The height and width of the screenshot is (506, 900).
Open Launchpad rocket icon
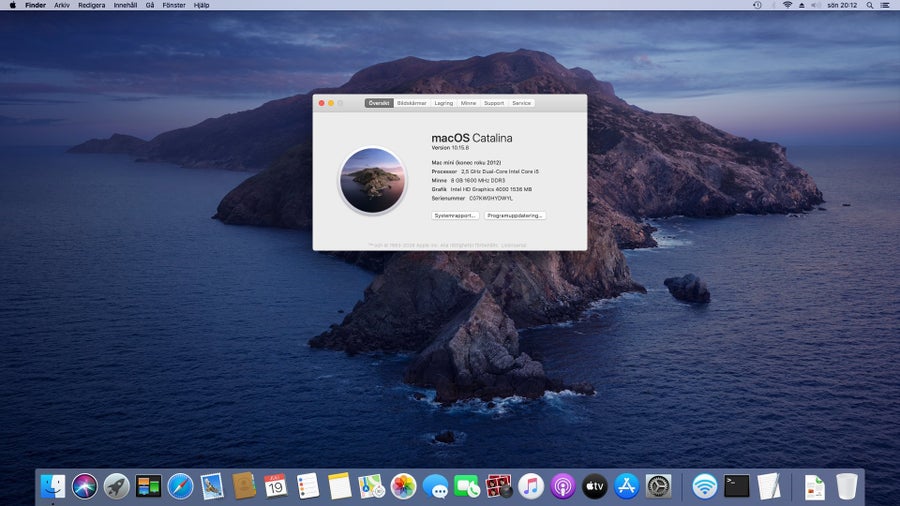coord(117,486)
